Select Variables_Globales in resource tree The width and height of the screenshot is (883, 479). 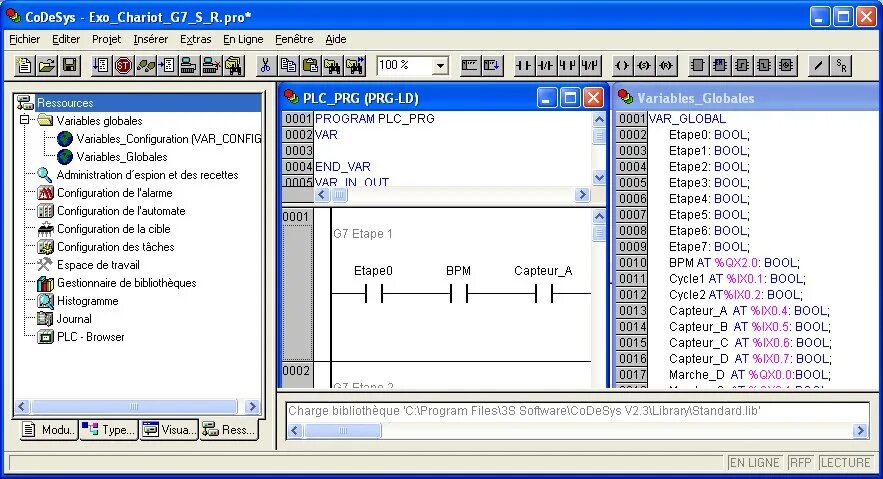tap(112, 157)
